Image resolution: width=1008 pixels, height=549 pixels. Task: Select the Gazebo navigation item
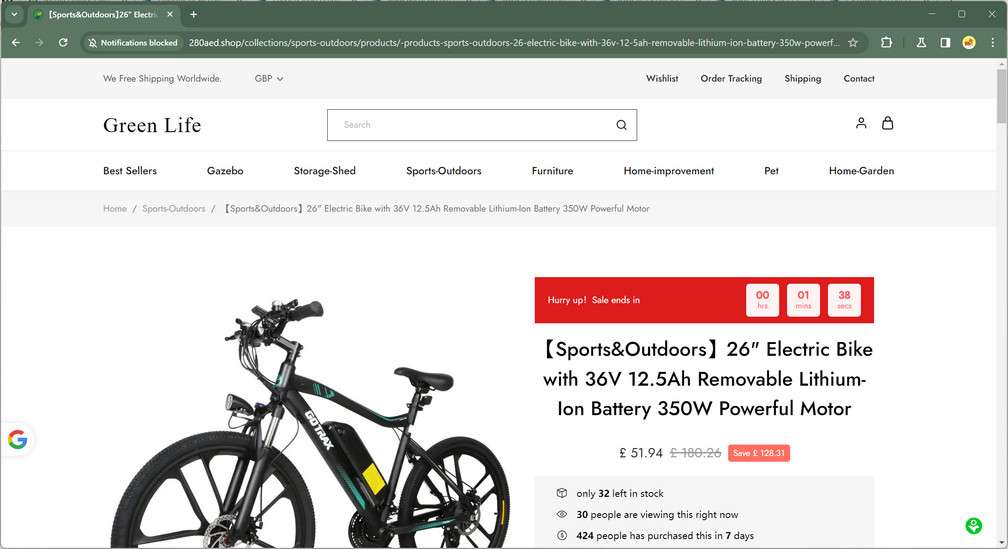point(225,171)
